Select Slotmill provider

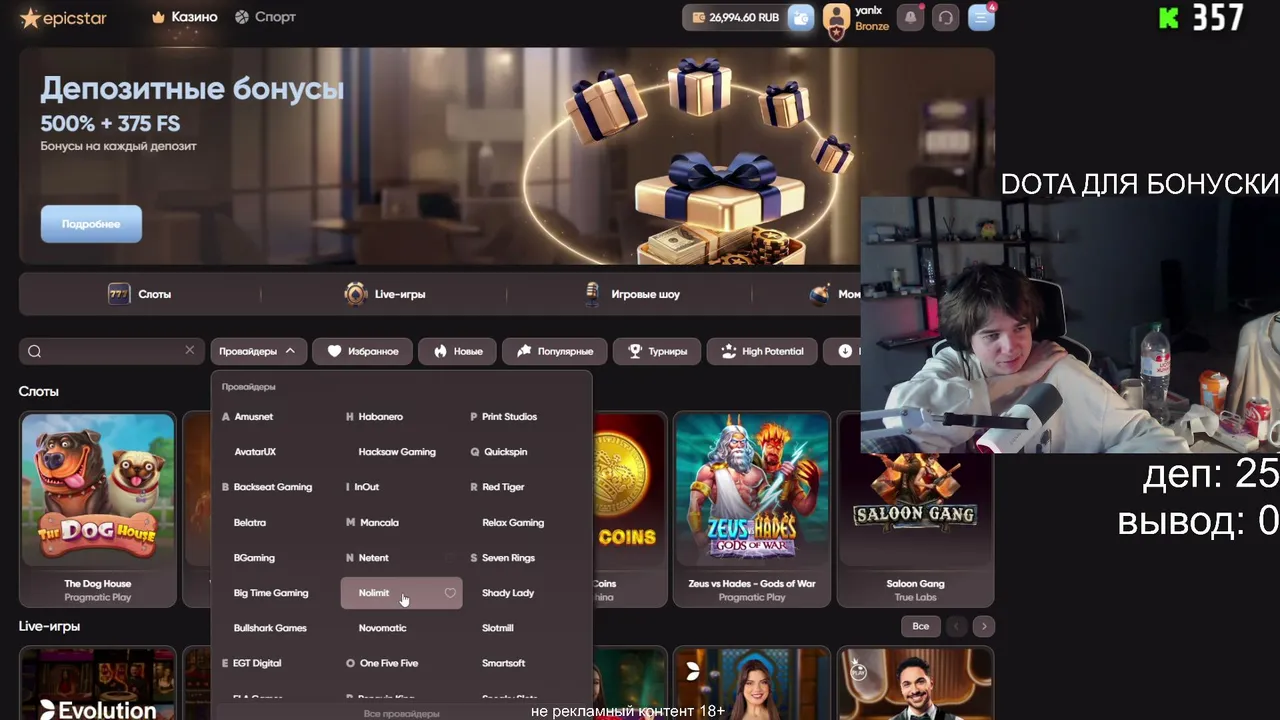498,628
